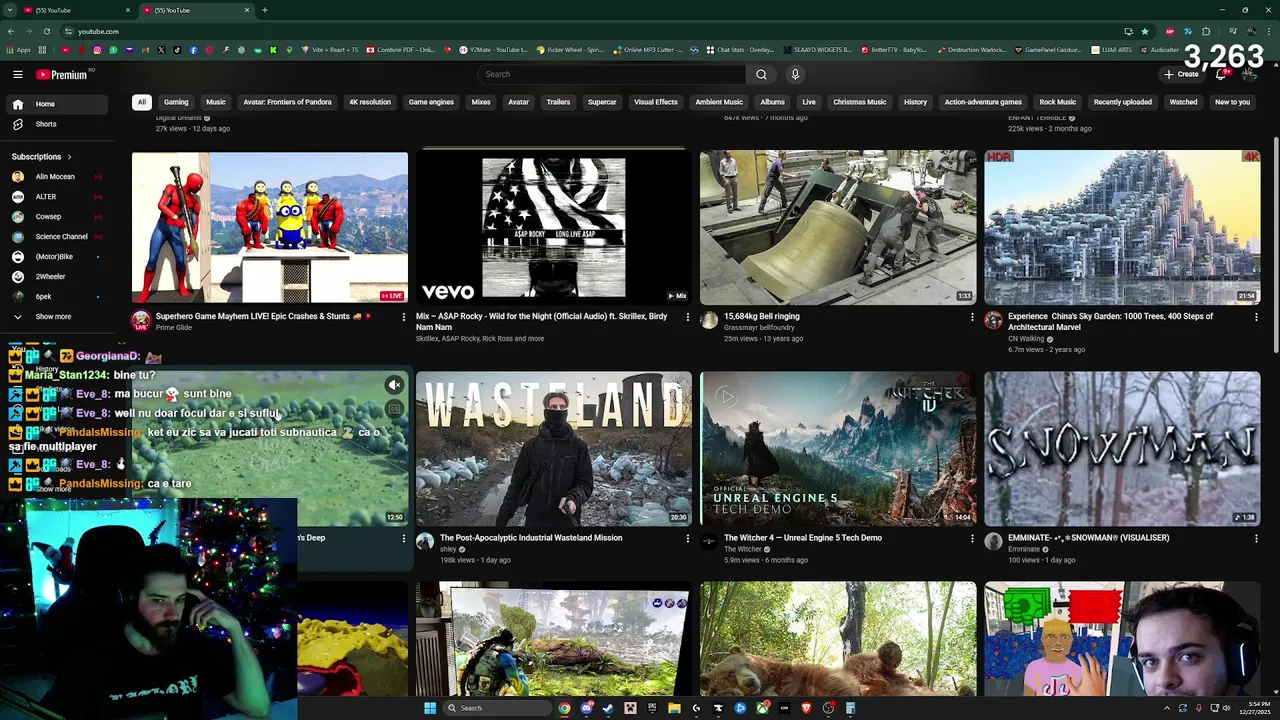
Task: Open the Picker Wheel bookmark
Action: coord(570,50)
